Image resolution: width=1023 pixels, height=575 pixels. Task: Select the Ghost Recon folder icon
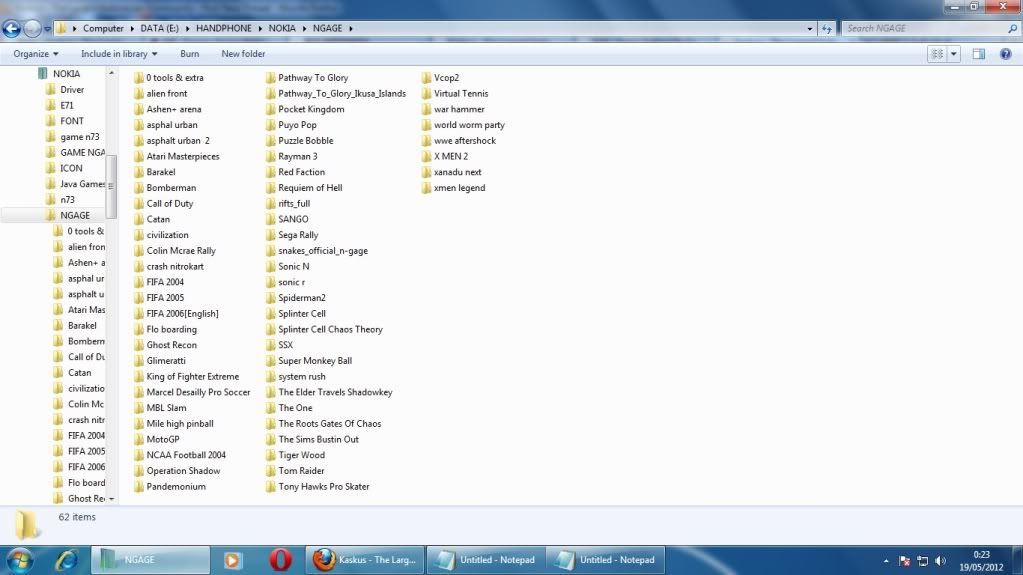click(138, 345)
